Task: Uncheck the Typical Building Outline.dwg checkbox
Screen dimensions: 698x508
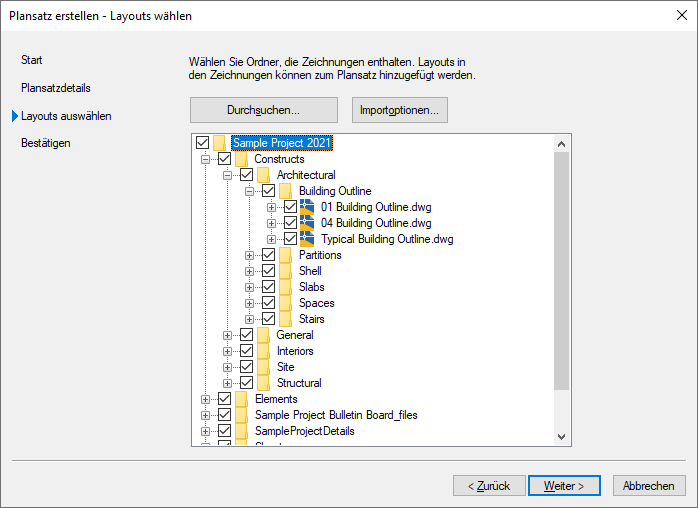Action: click(x=290, y=239)
